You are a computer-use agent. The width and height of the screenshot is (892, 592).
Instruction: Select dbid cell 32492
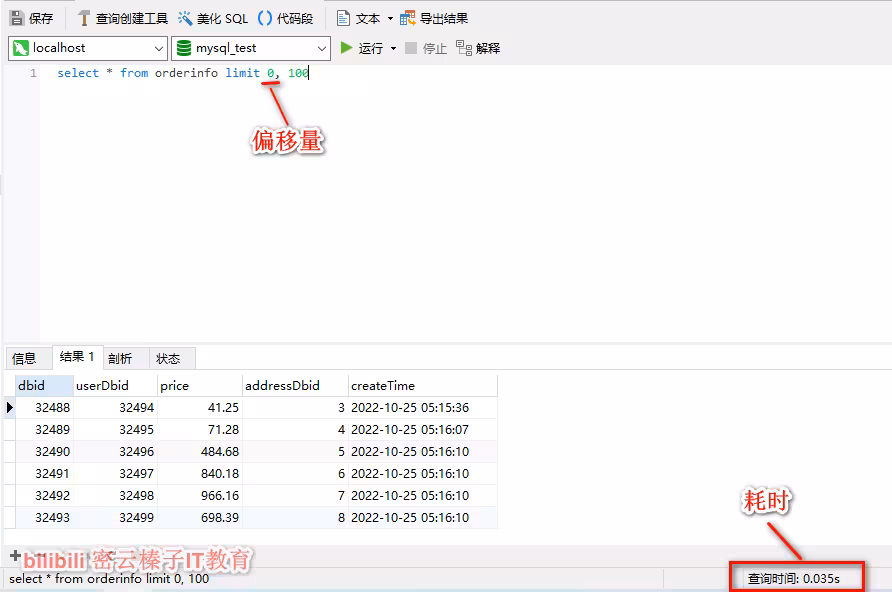pyautogui.click(x=44, y=495)
